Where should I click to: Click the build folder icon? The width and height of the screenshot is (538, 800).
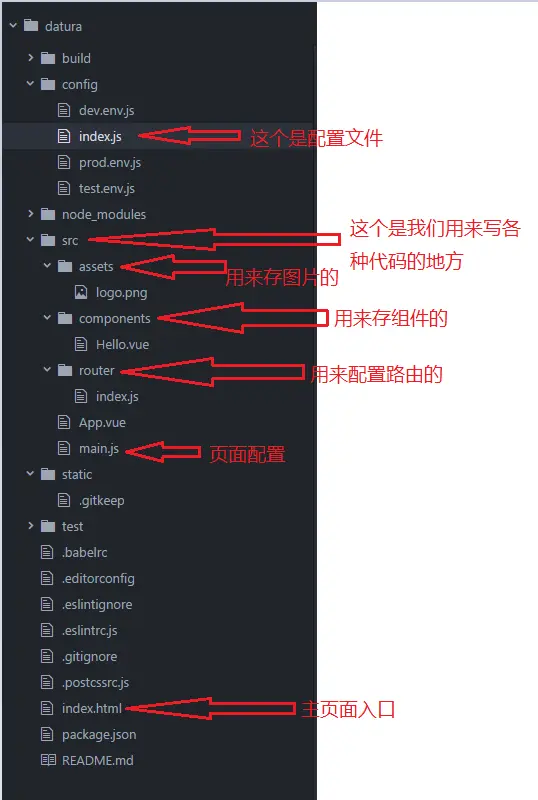click(x=48, y=58)
